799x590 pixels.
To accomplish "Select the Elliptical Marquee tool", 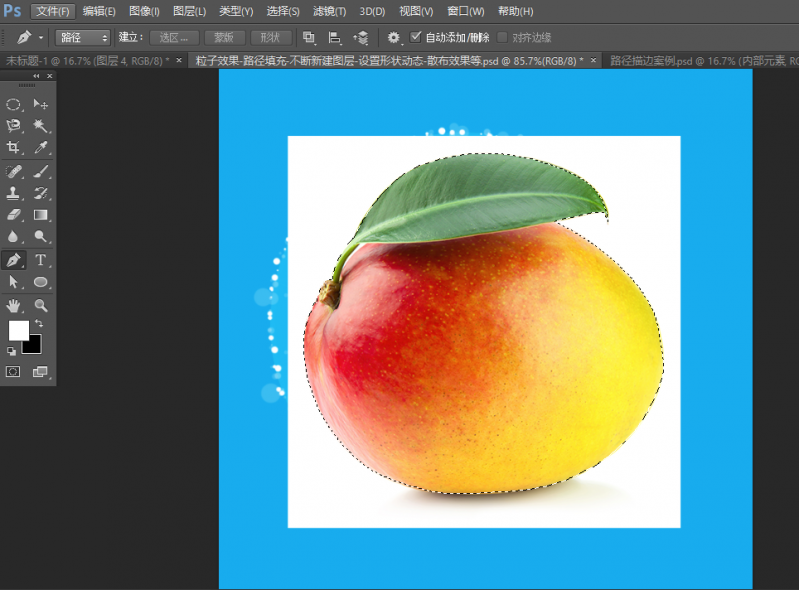I will click(14, 104).
